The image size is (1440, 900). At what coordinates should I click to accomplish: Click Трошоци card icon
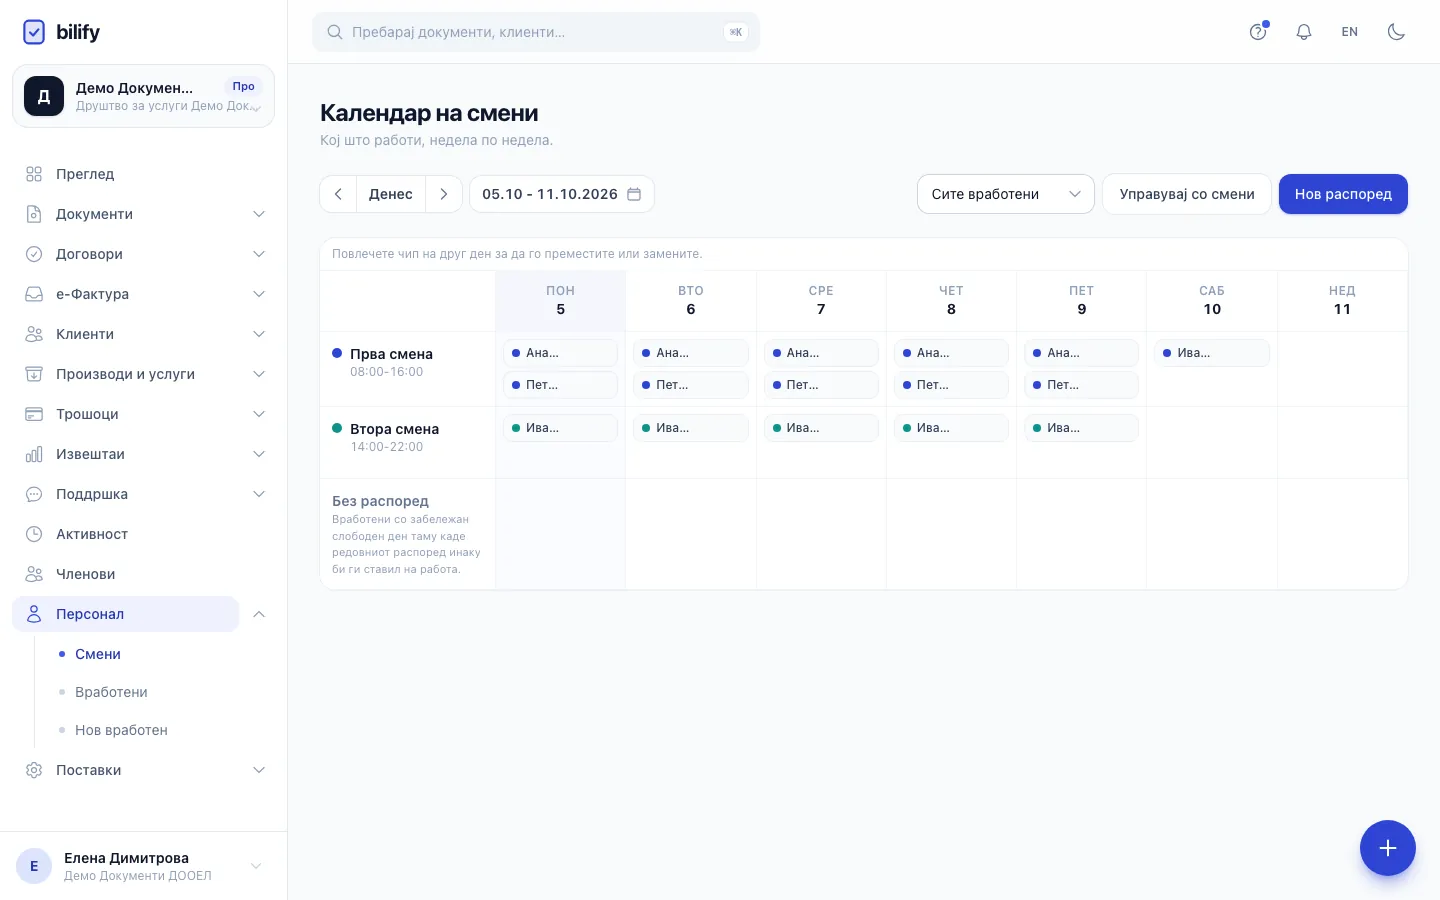34,414
